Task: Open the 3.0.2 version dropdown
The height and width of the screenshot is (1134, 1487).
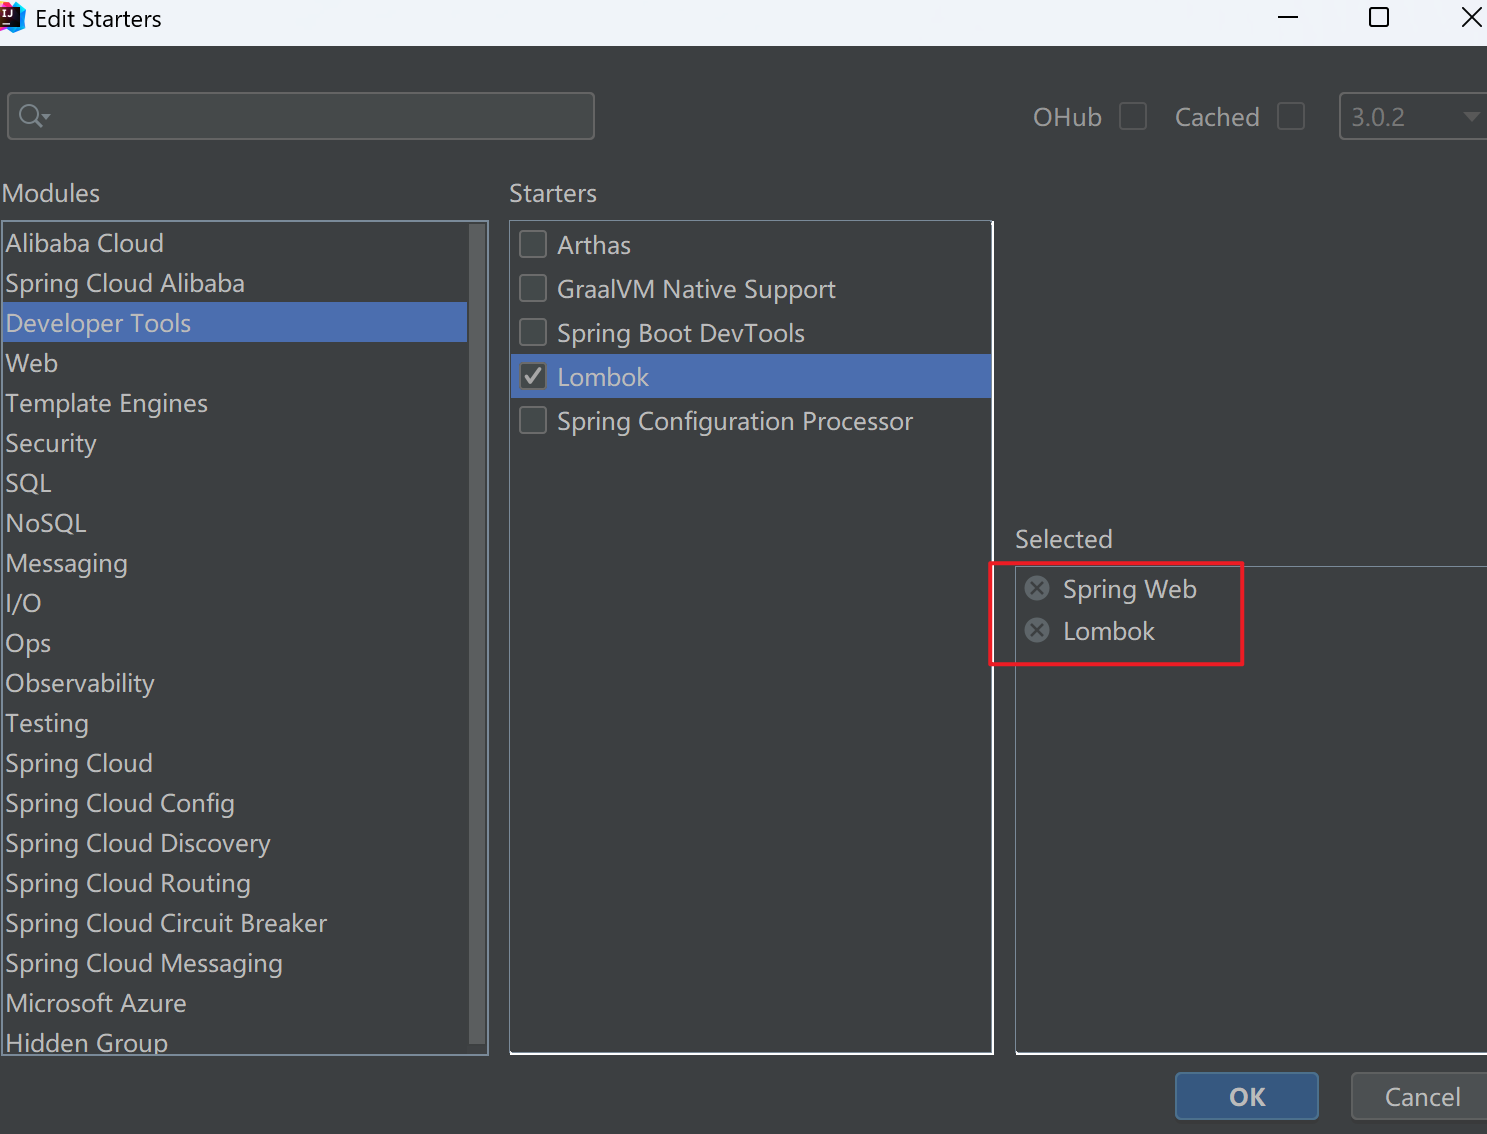Action: [1413, 116]
